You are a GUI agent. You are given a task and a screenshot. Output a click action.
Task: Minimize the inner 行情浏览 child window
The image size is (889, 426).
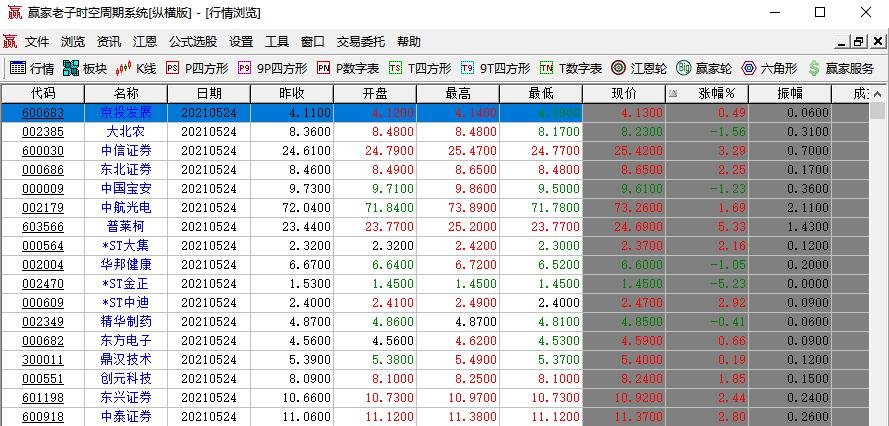tap(841, 41)
